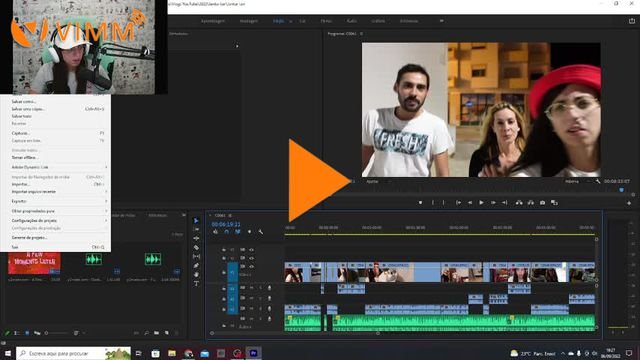Select the Hand tool

pos(196,274)
